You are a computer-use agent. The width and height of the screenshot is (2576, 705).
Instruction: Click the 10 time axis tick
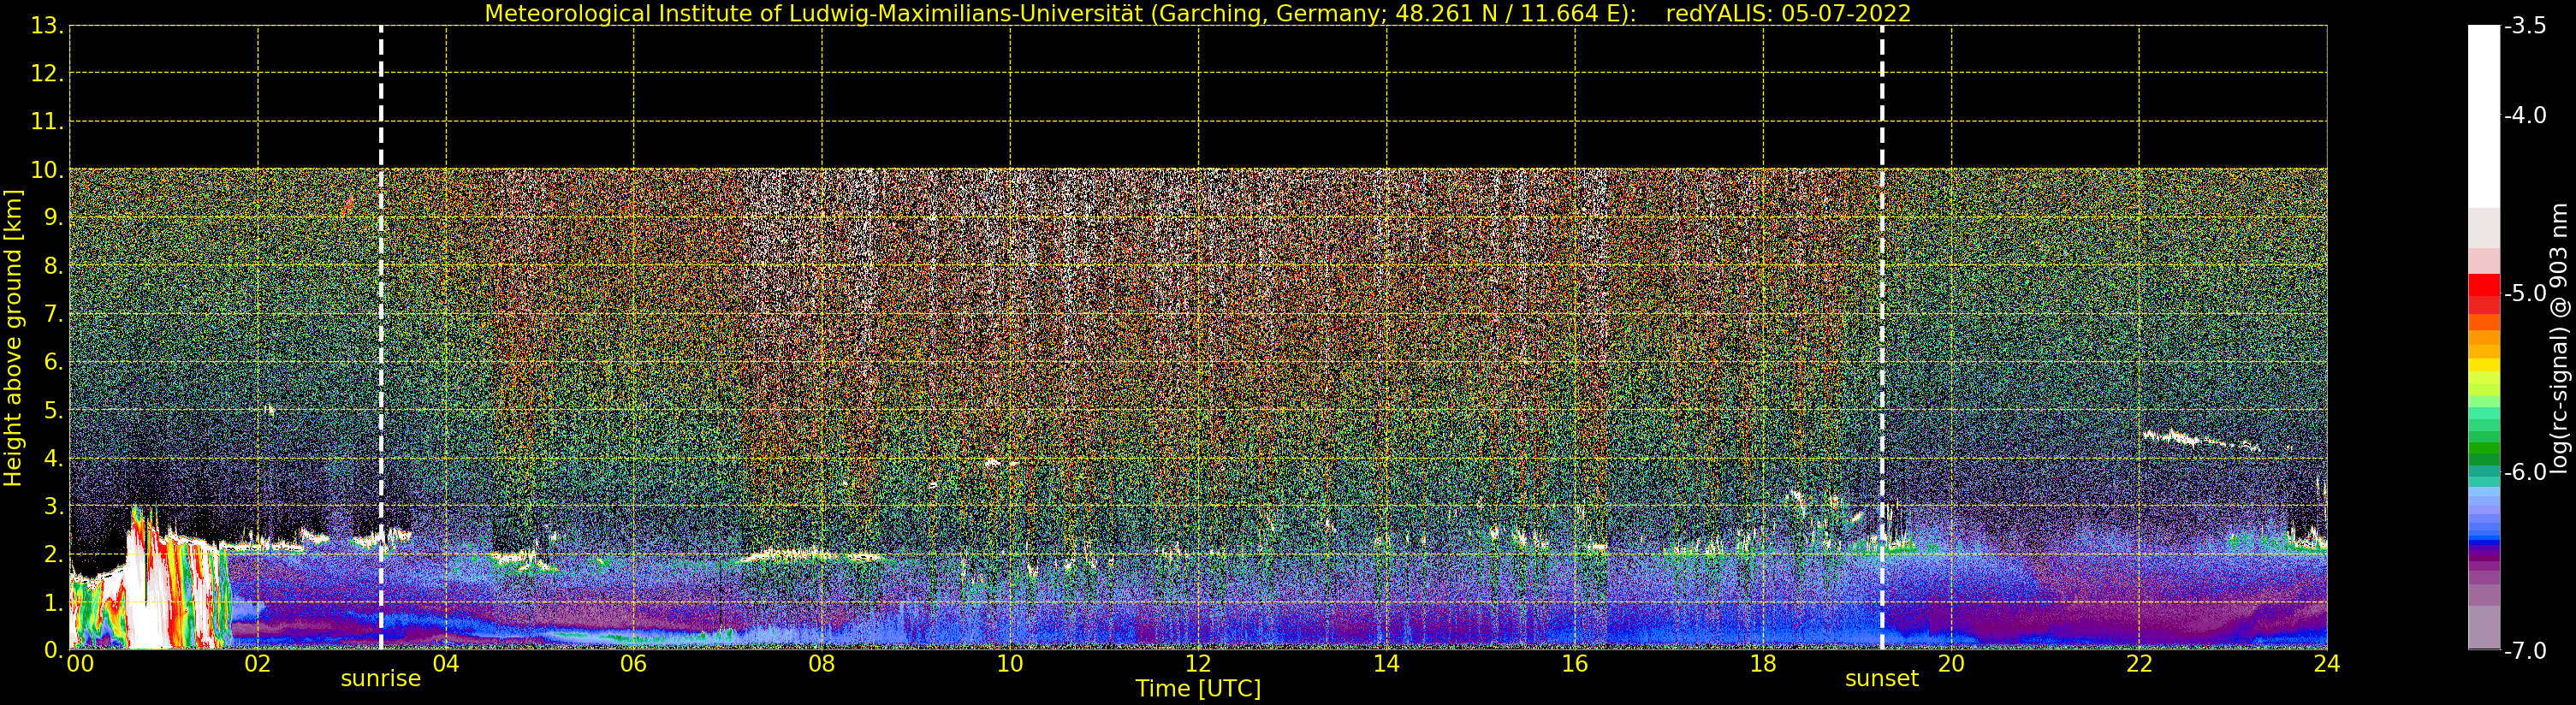[x=1010, y=664]
